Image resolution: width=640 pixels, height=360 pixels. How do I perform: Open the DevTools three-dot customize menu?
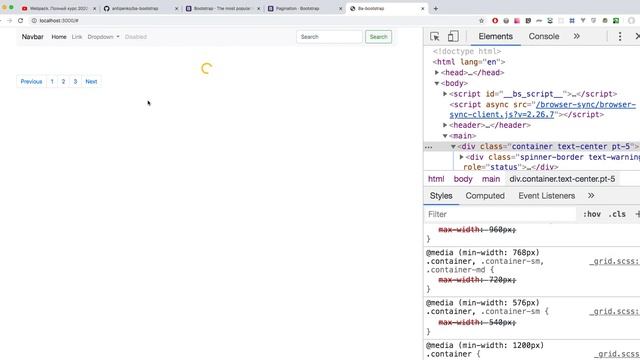pos(620,36)
